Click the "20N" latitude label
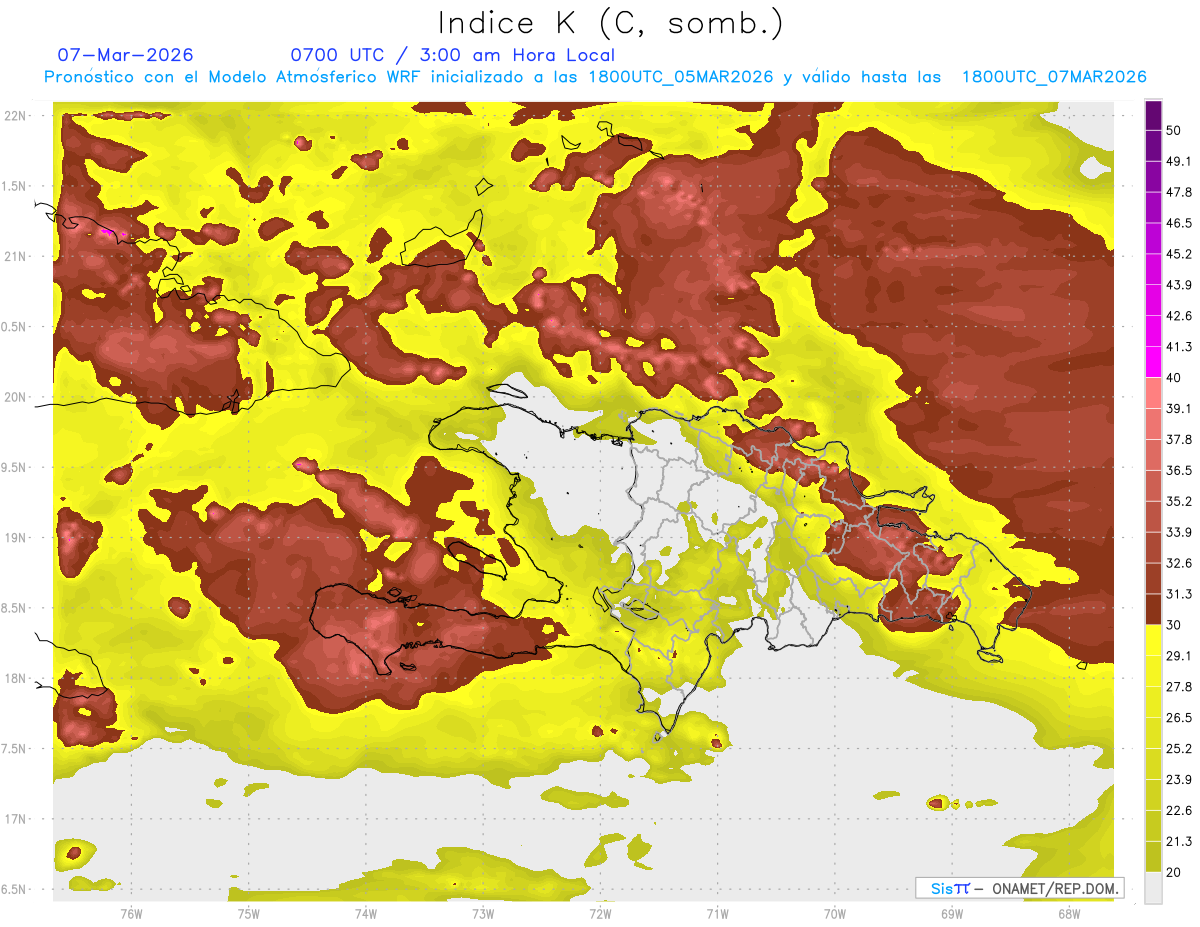 click(x=16, y=397)
